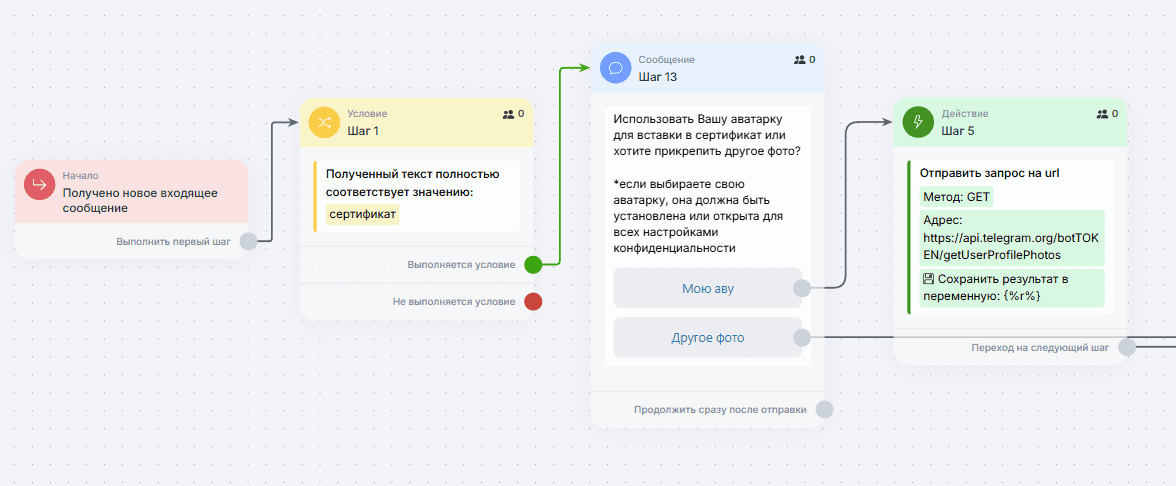Click the Мою аву button
Image resolution: width=1176 pixels, height=486 pixels.
point(707,288)
